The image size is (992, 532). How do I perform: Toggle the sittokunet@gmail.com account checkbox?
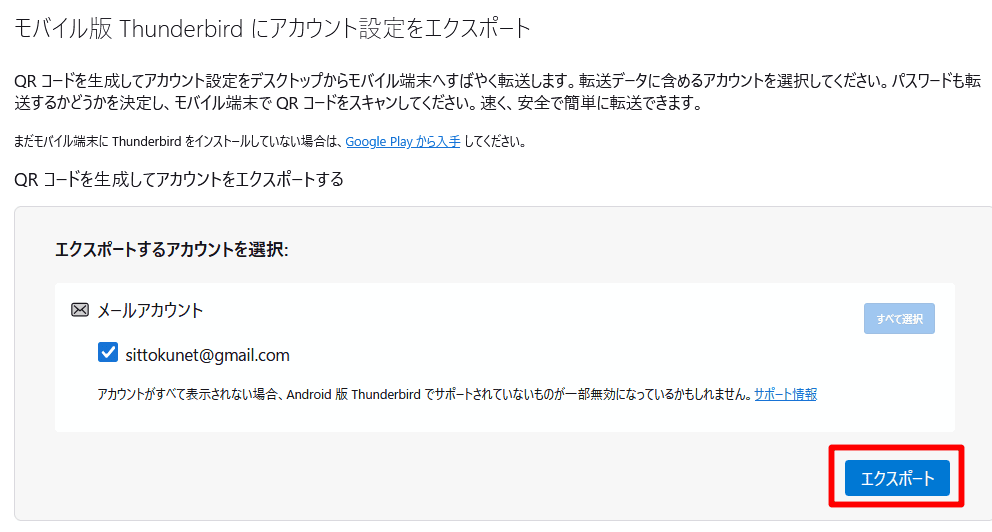(x=108, y=353)
